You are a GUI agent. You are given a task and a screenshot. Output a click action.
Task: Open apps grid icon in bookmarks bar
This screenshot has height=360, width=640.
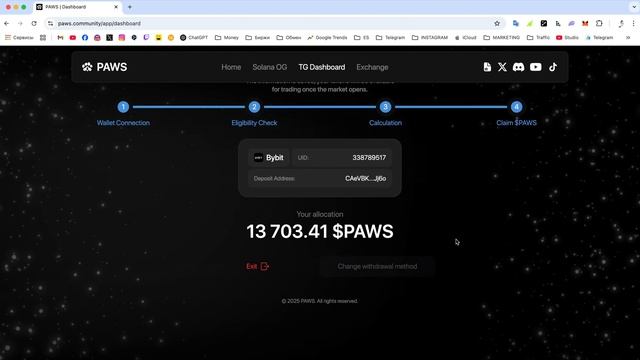point(43,38)
